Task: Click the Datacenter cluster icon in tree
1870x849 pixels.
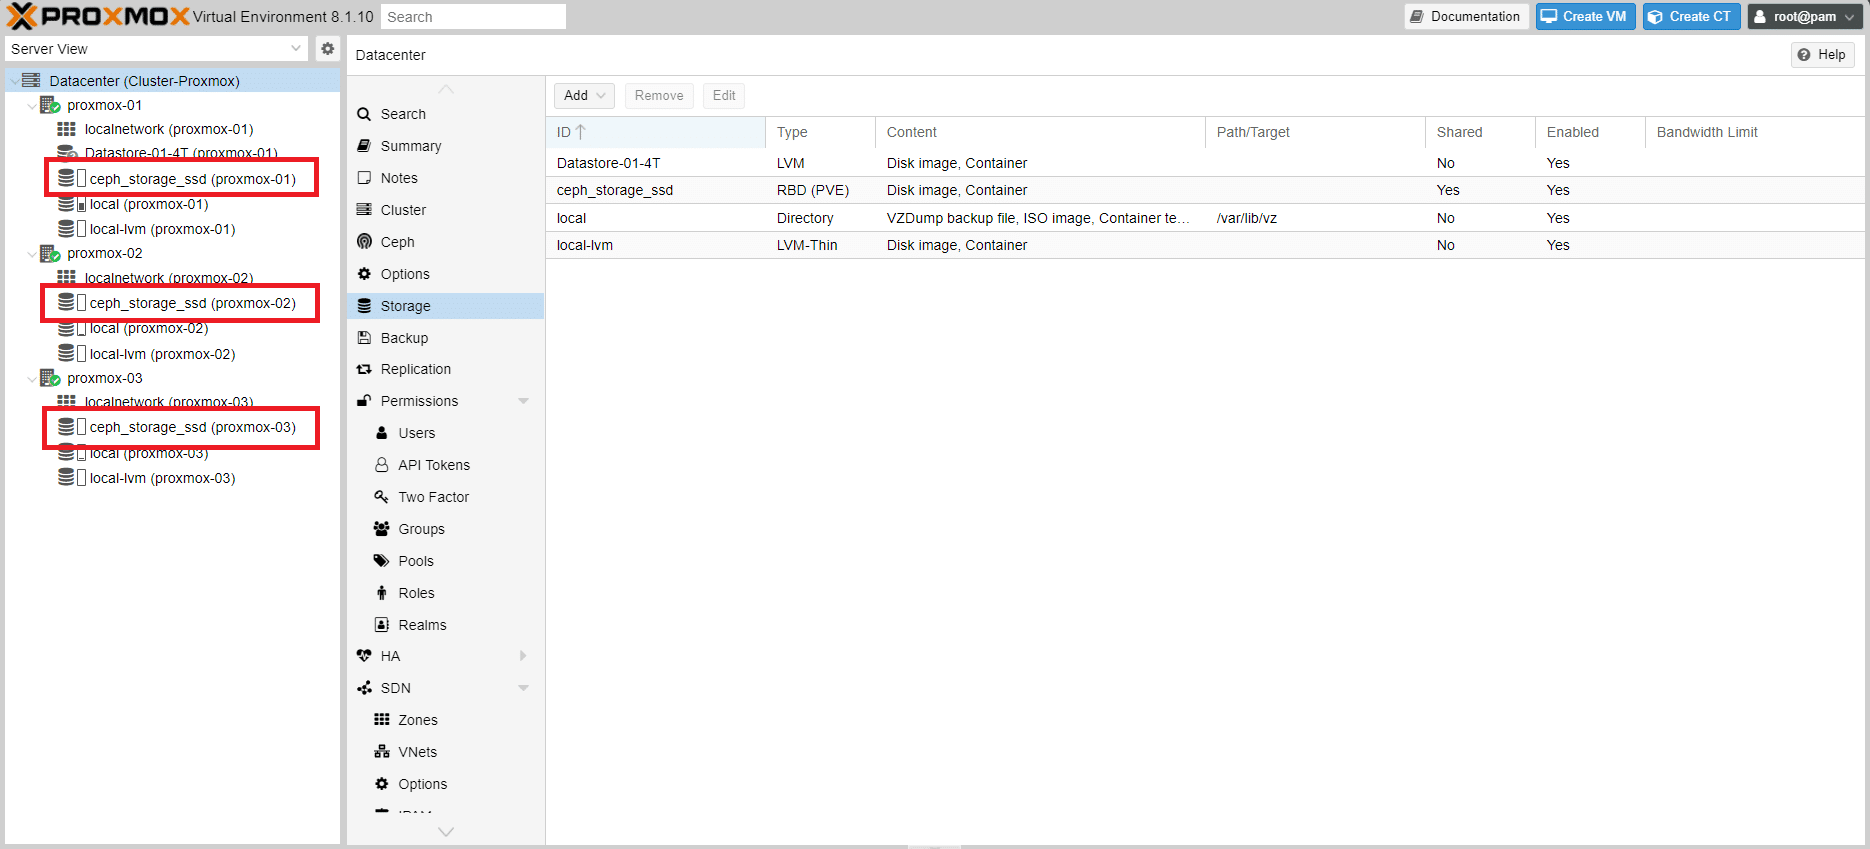Action: coord(31,80)
